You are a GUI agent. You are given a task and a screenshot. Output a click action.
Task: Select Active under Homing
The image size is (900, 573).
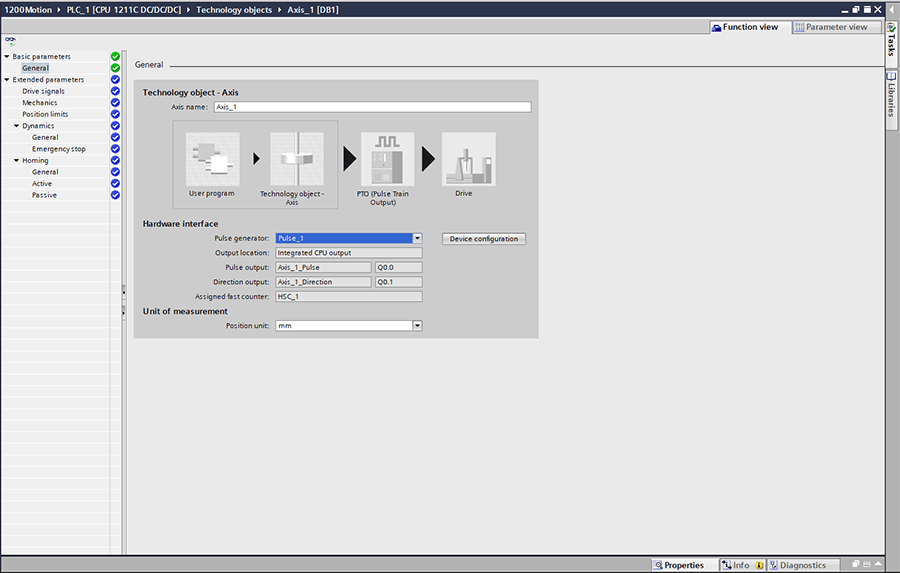click(x=42, y=183)
